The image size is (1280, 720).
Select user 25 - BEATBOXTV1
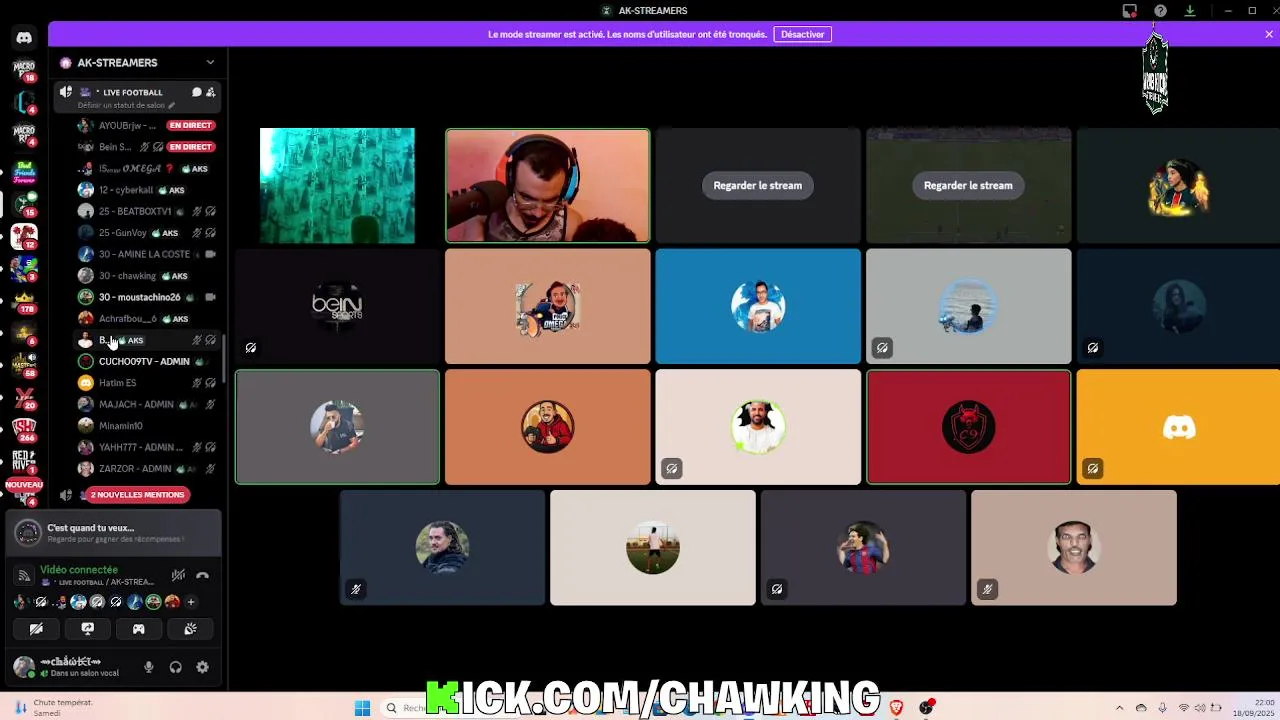(147, 211)
